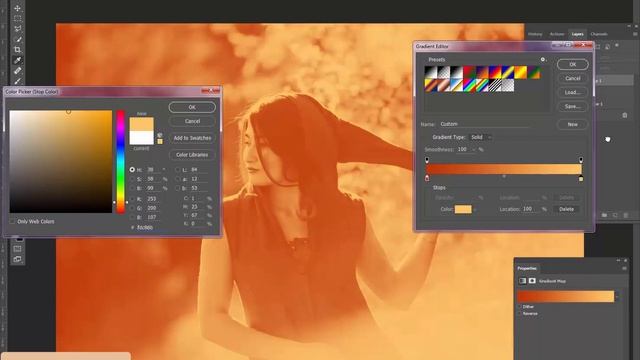This screenshot has width=640, height=360.
Task: Switch to the Layers tab
Action: pos(578,34)
